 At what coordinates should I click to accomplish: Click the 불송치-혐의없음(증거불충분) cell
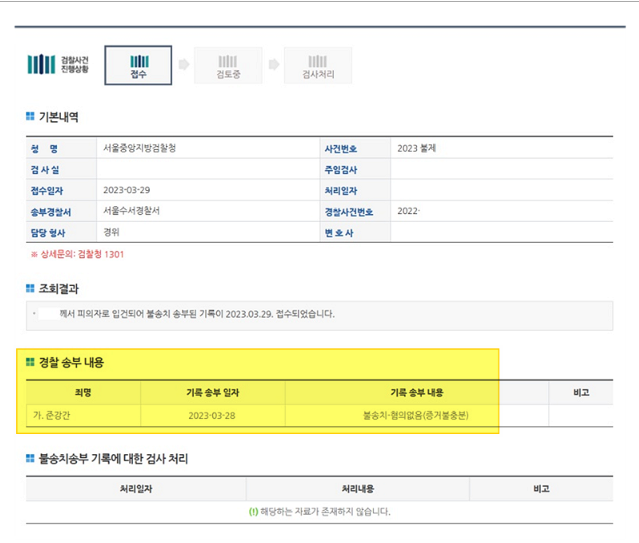click(x=416, y=415)
